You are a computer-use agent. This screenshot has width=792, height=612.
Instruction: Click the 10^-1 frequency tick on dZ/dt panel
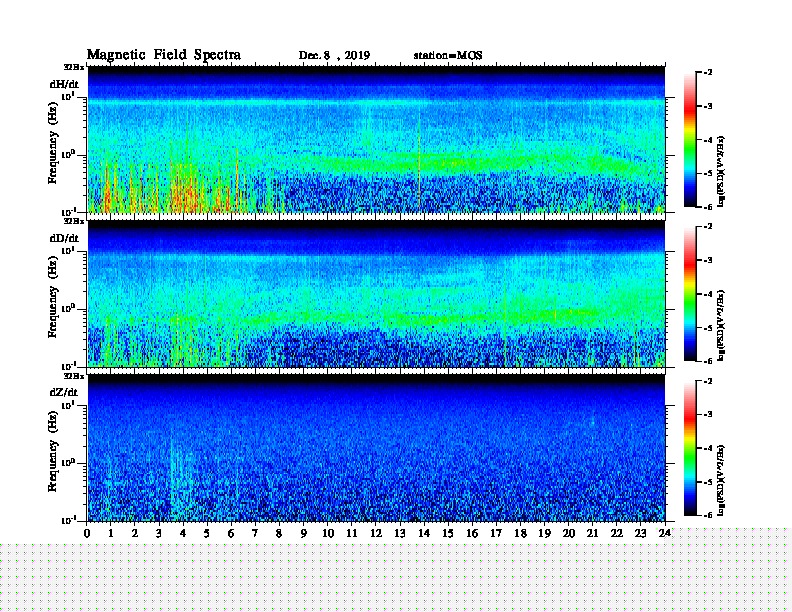pyautogui.click(x=68, y=520)
